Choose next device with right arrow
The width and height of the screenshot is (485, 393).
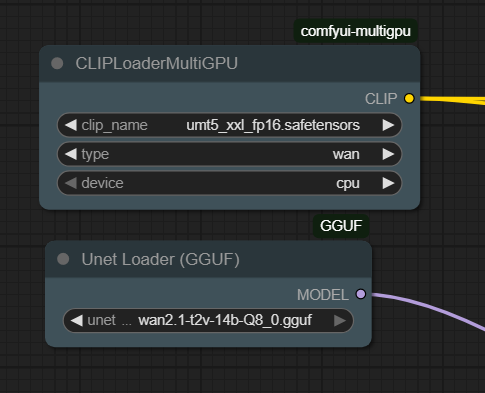pos(388,183)
